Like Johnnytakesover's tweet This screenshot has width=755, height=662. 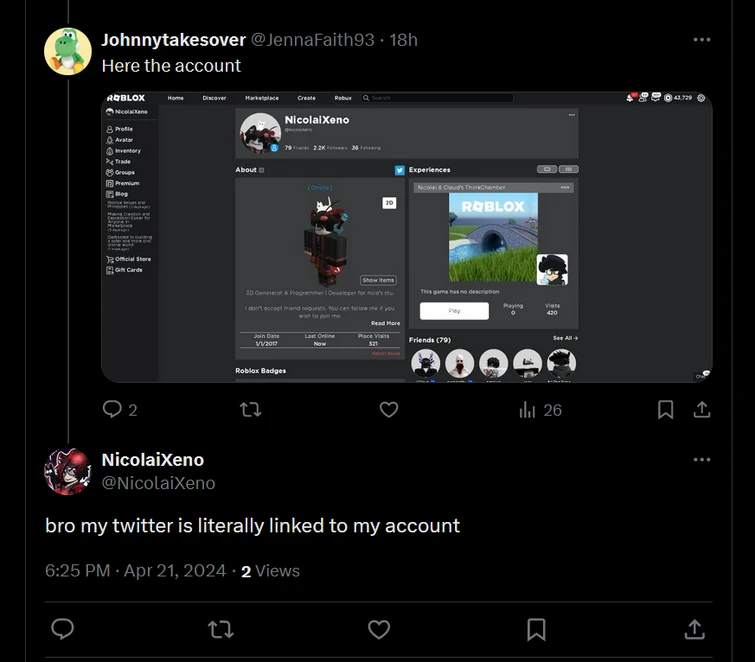[x=389, y=410]
